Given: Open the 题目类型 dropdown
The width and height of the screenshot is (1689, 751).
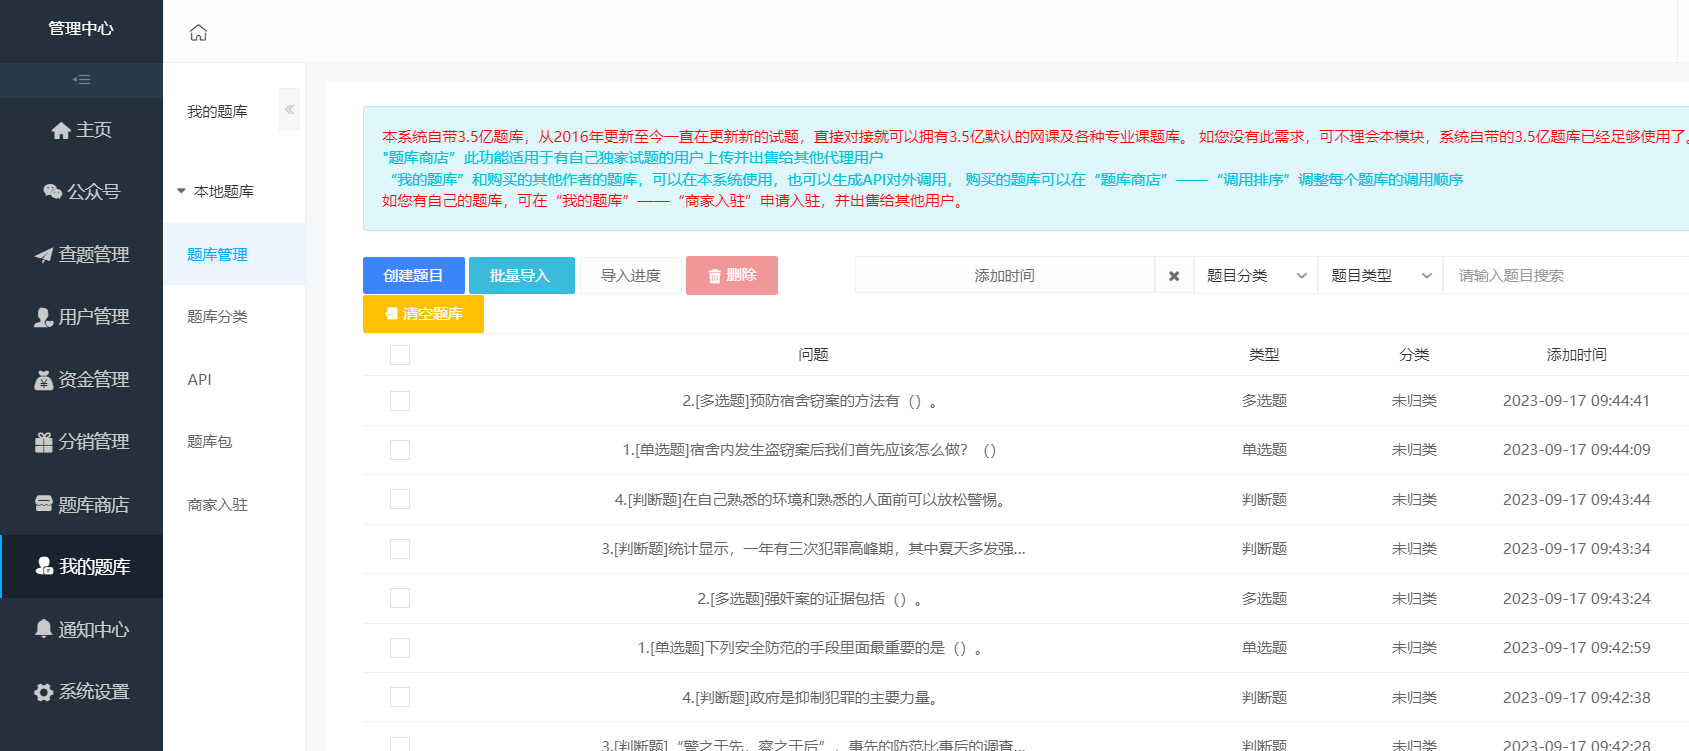Looking at the screenshot, I should [x=1380, y=275].
